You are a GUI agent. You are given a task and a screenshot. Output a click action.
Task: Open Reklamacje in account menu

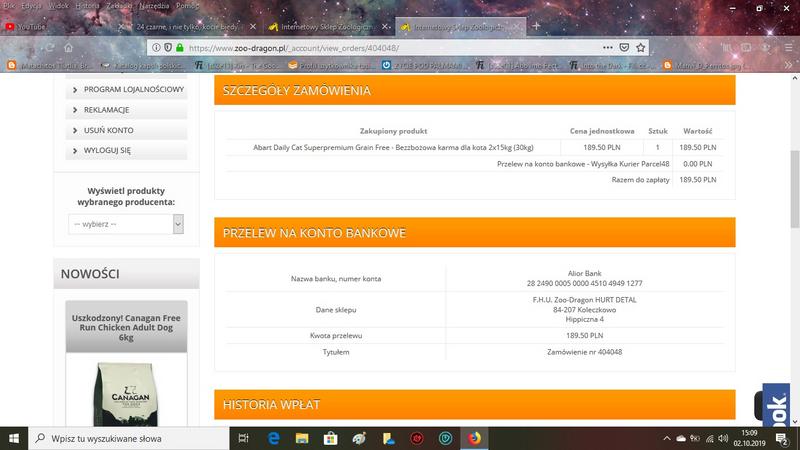[x=127, y=110]
